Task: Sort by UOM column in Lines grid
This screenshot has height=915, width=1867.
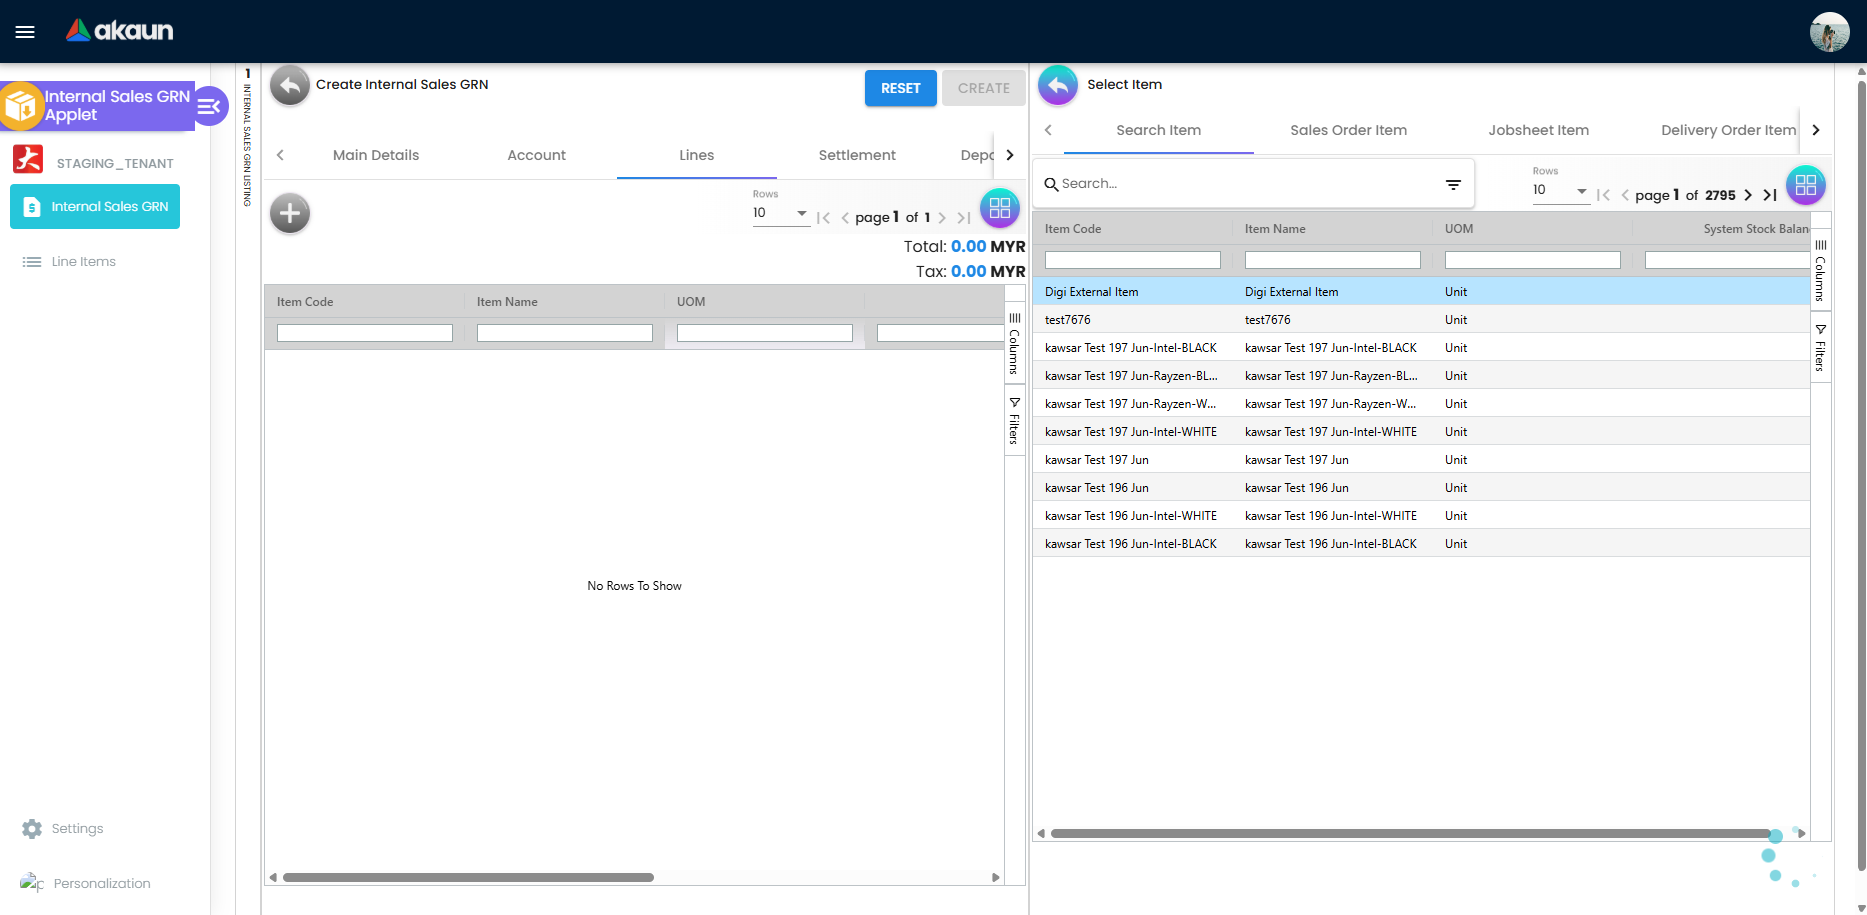Action: click(691, 302)
